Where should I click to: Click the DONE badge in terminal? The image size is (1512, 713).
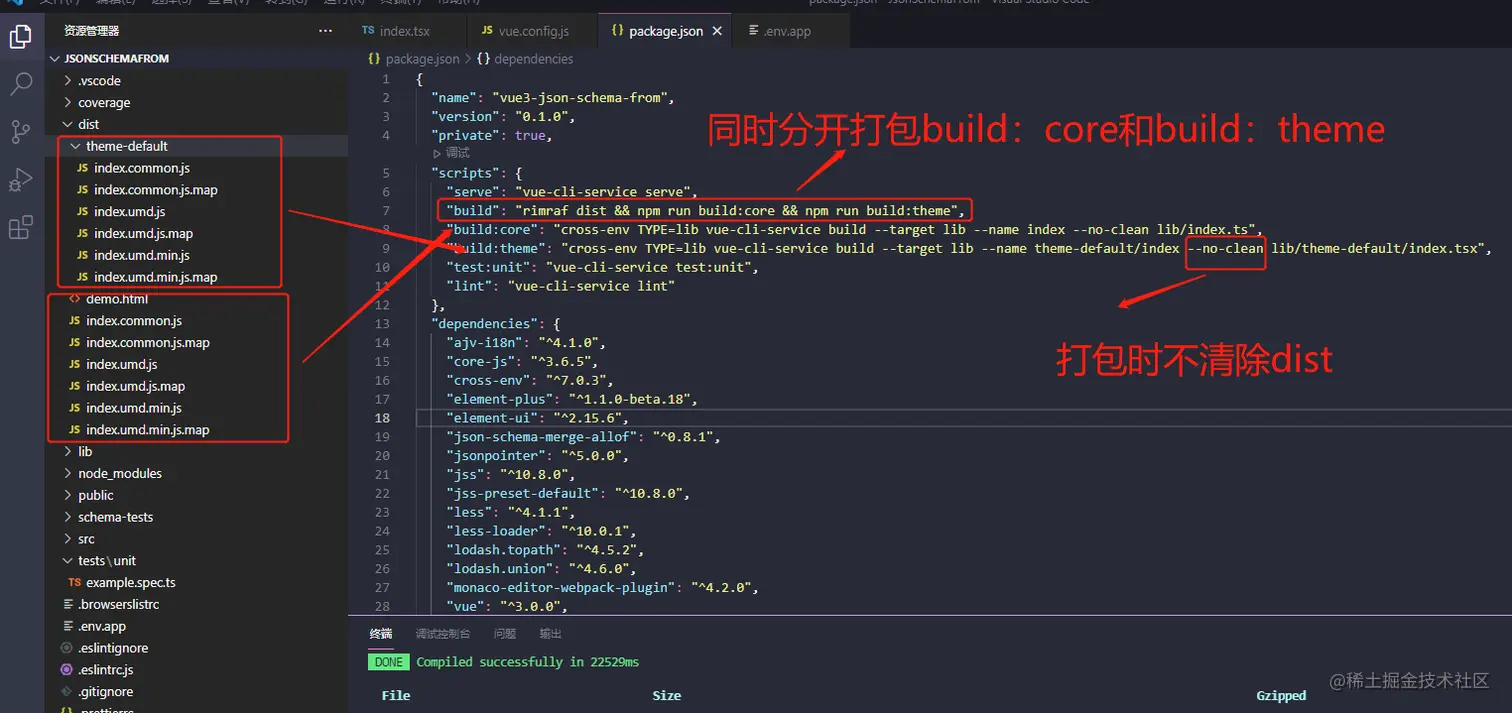pos(388,662)
